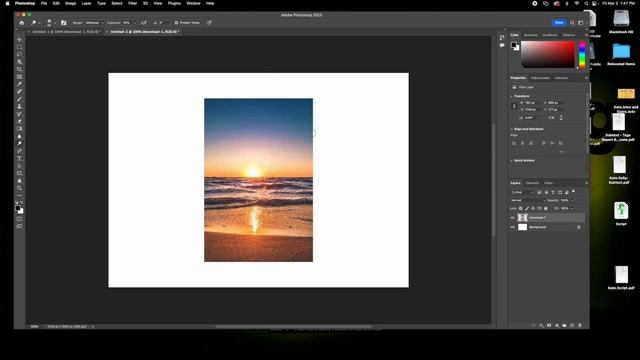The image size is (640, 360).
Task: Select the Rectangular Marquee tool
Action: click(x=20, y=47)
